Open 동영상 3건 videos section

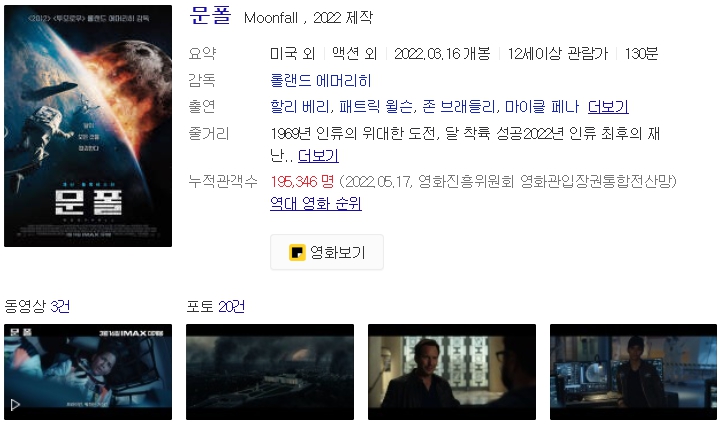tap(37, 306)
